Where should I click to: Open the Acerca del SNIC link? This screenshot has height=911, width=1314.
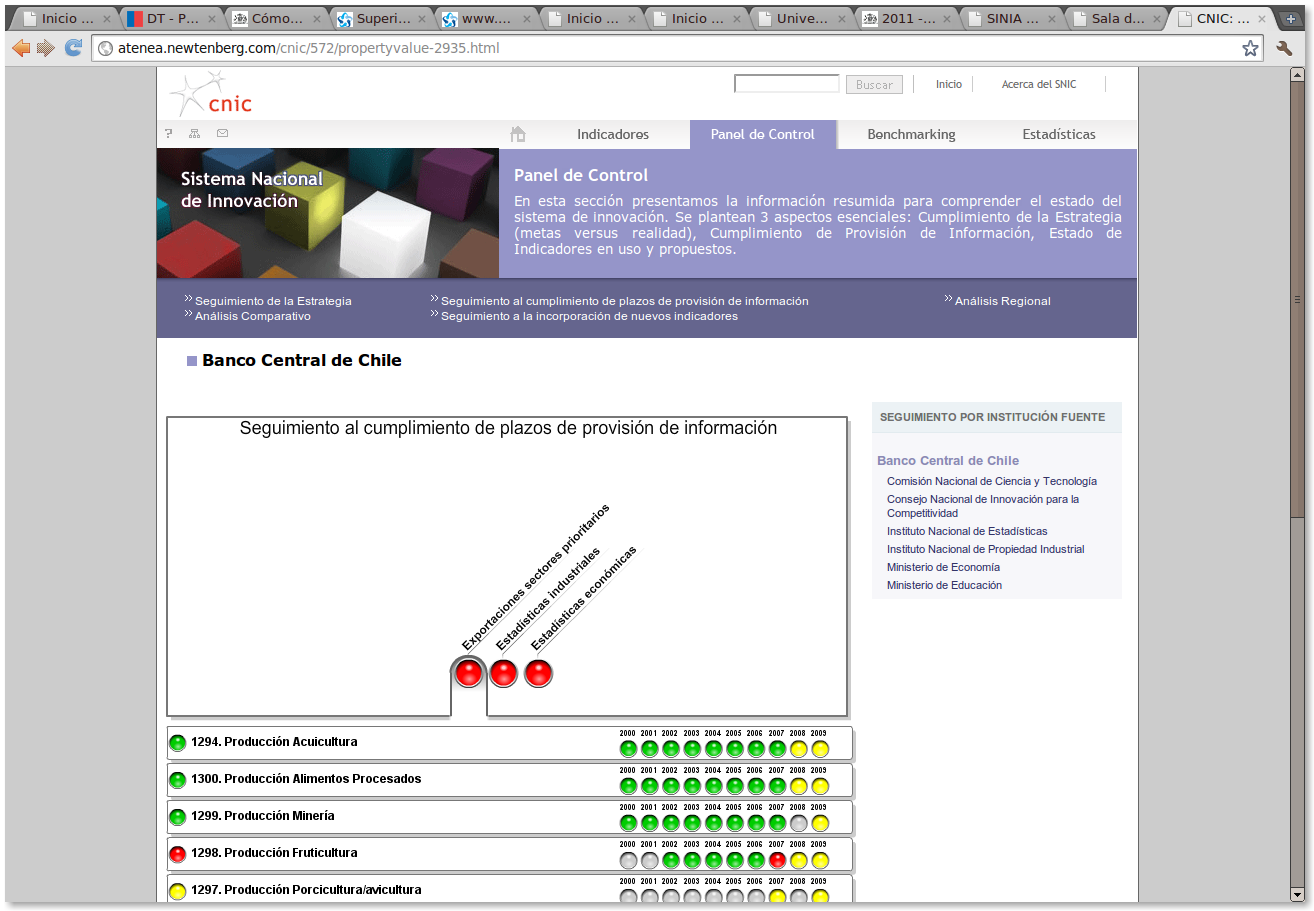click(1039, 85)
